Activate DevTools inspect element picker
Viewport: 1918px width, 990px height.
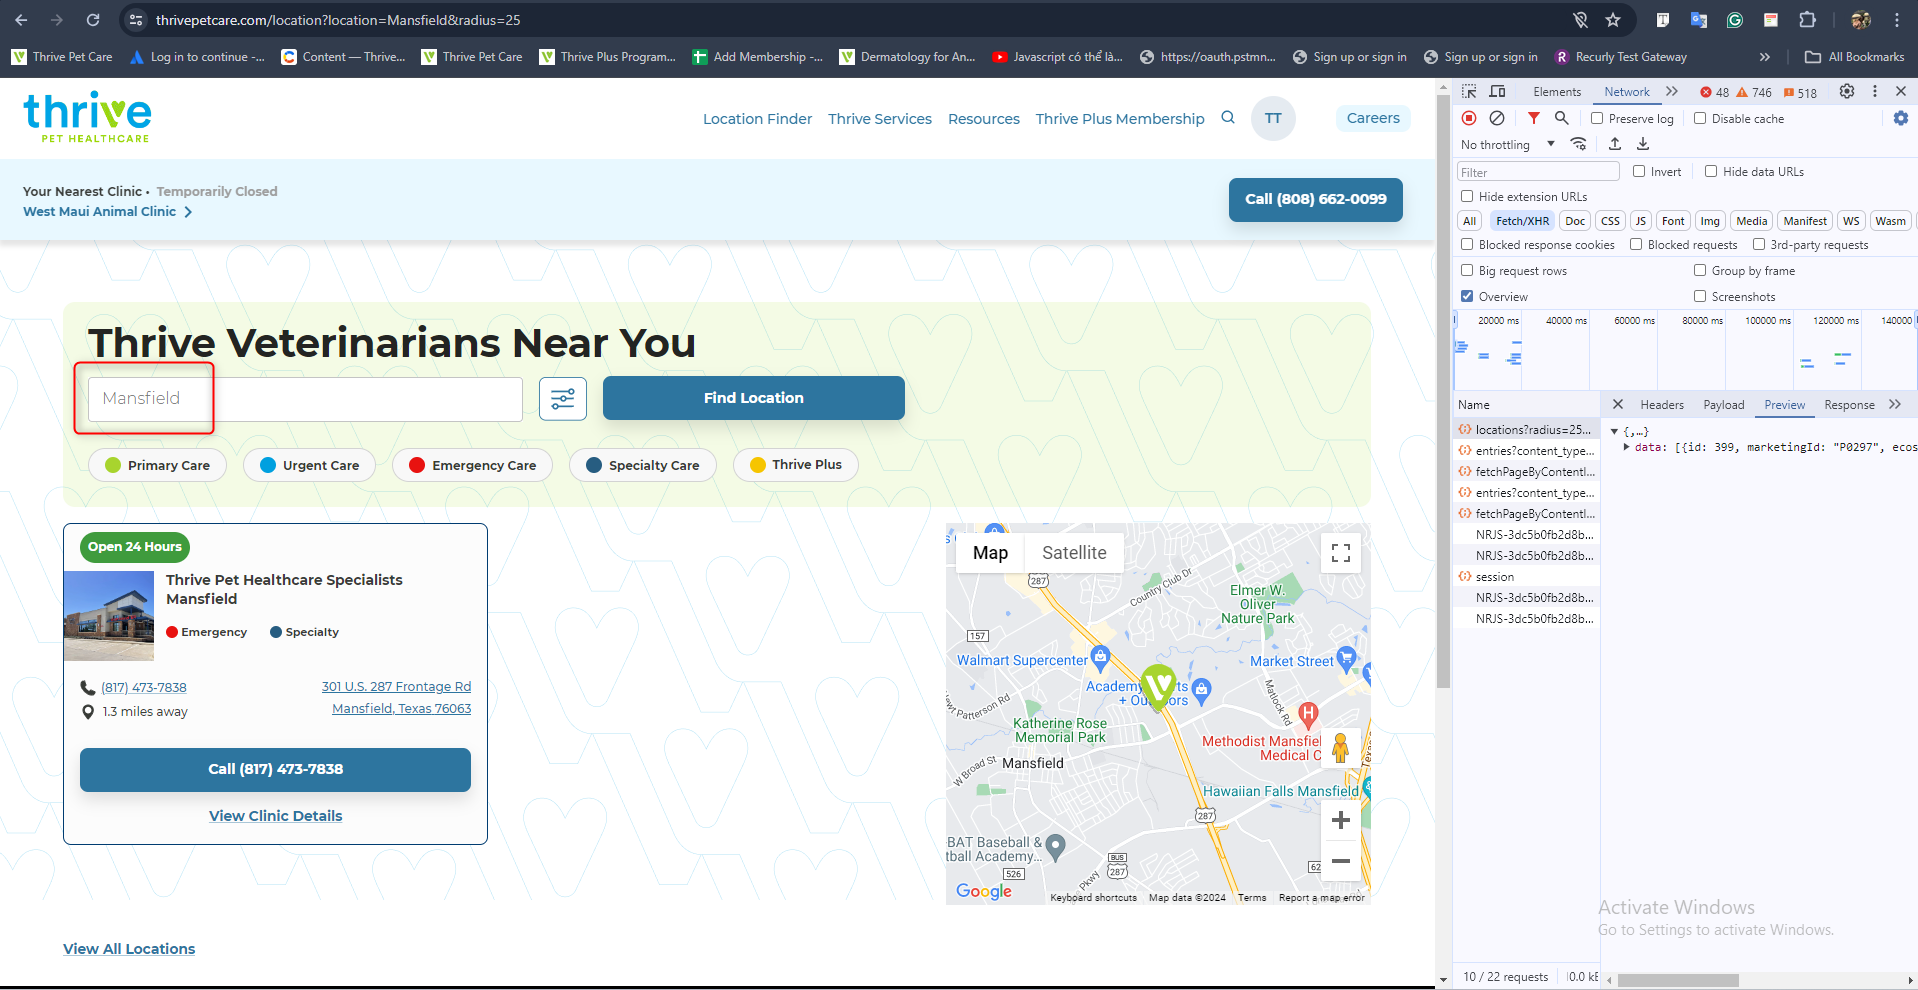coord(1469,91)
